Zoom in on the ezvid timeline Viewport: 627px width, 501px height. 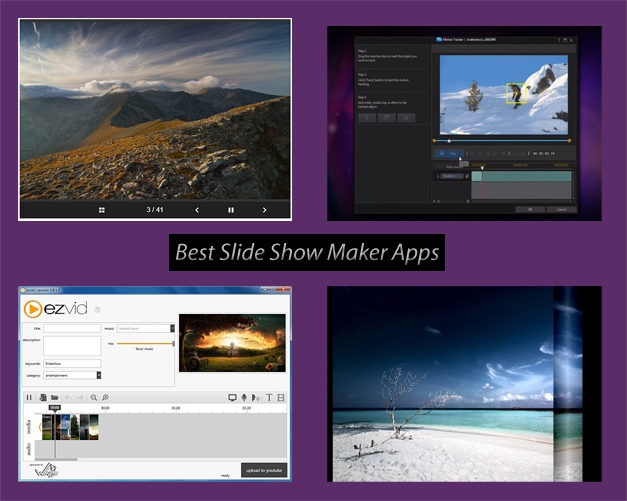pyautogui.click(x=93, y=397)
